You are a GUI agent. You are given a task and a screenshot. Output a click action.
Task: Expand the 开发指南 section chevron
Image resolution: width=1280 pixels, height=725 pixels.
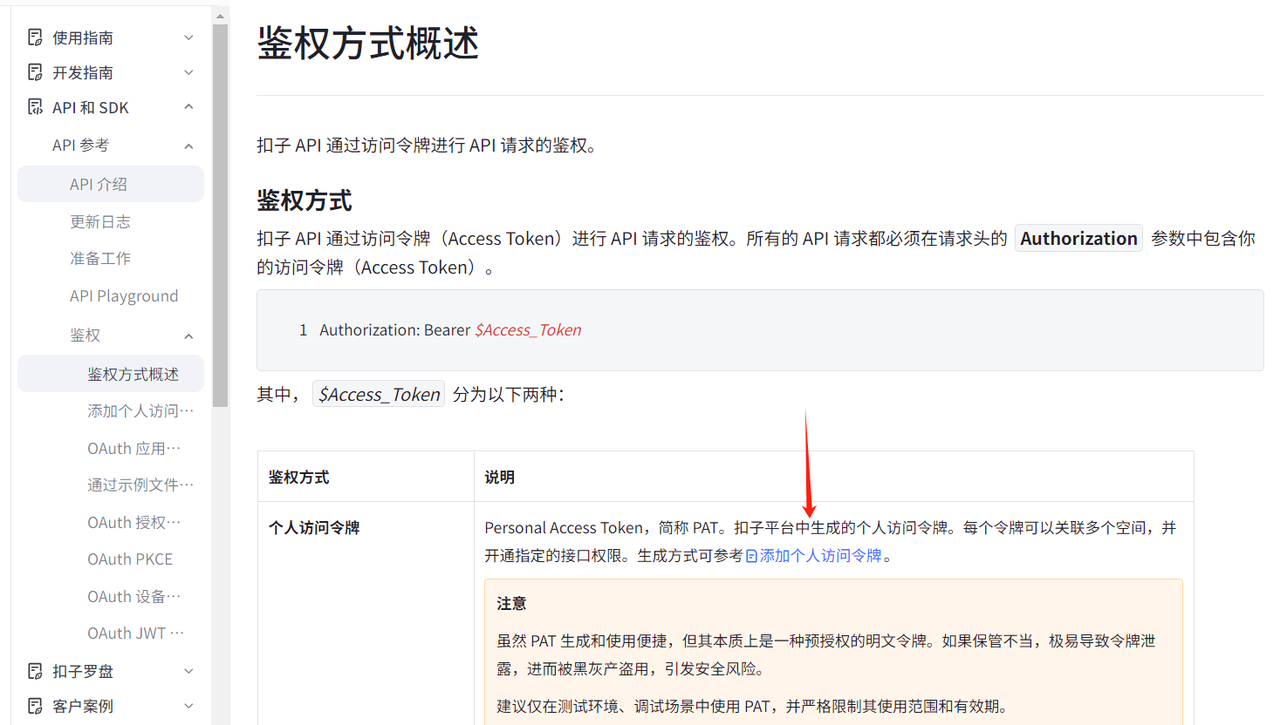189,73
